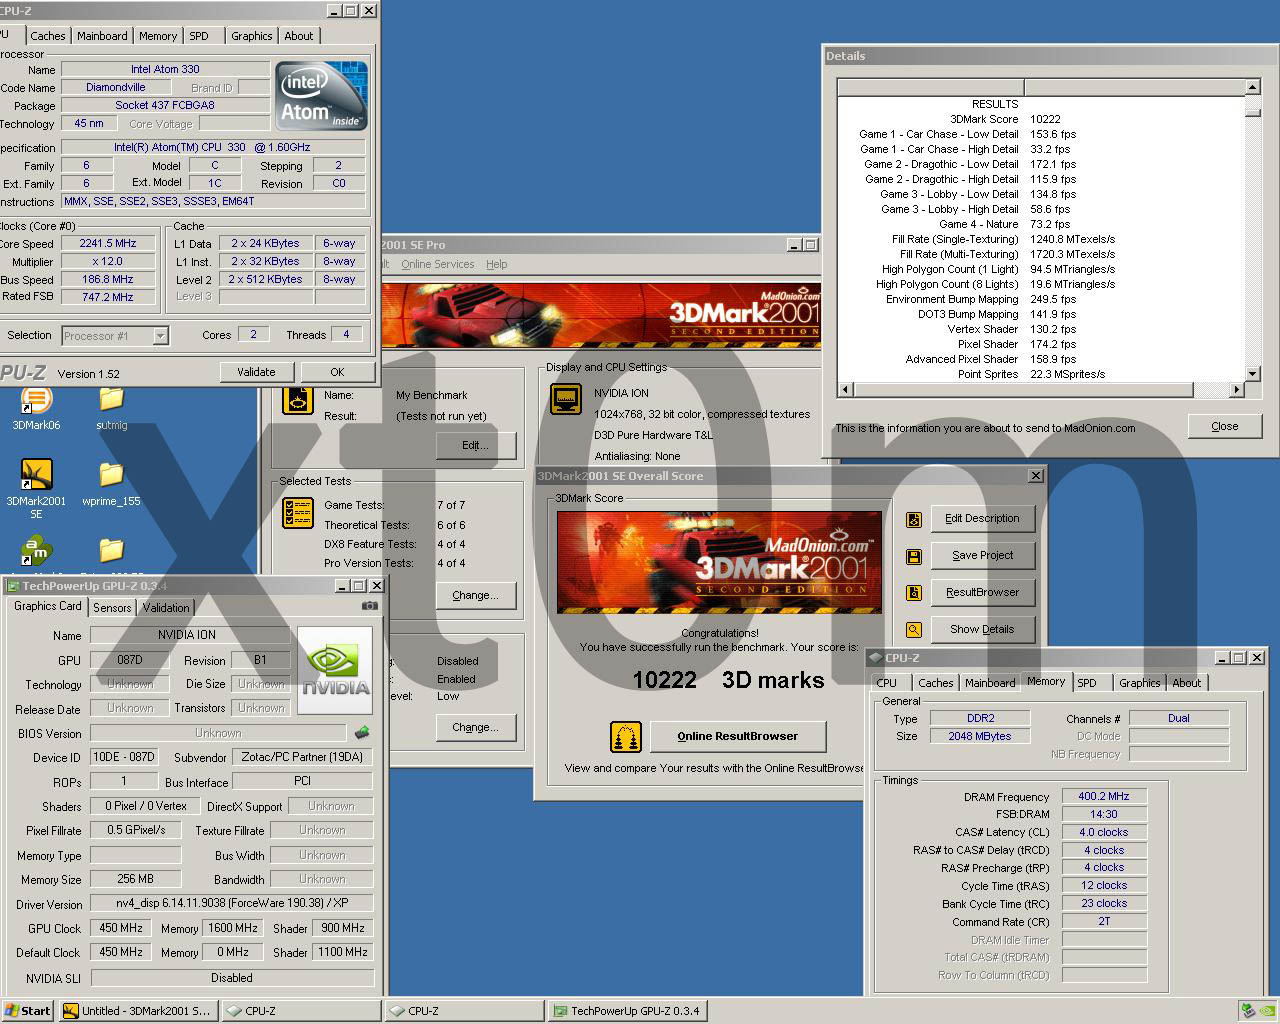
Task: Switch to Untitled - 3DMark2001 taskbar button
Action: click(x=138, y=1011)
